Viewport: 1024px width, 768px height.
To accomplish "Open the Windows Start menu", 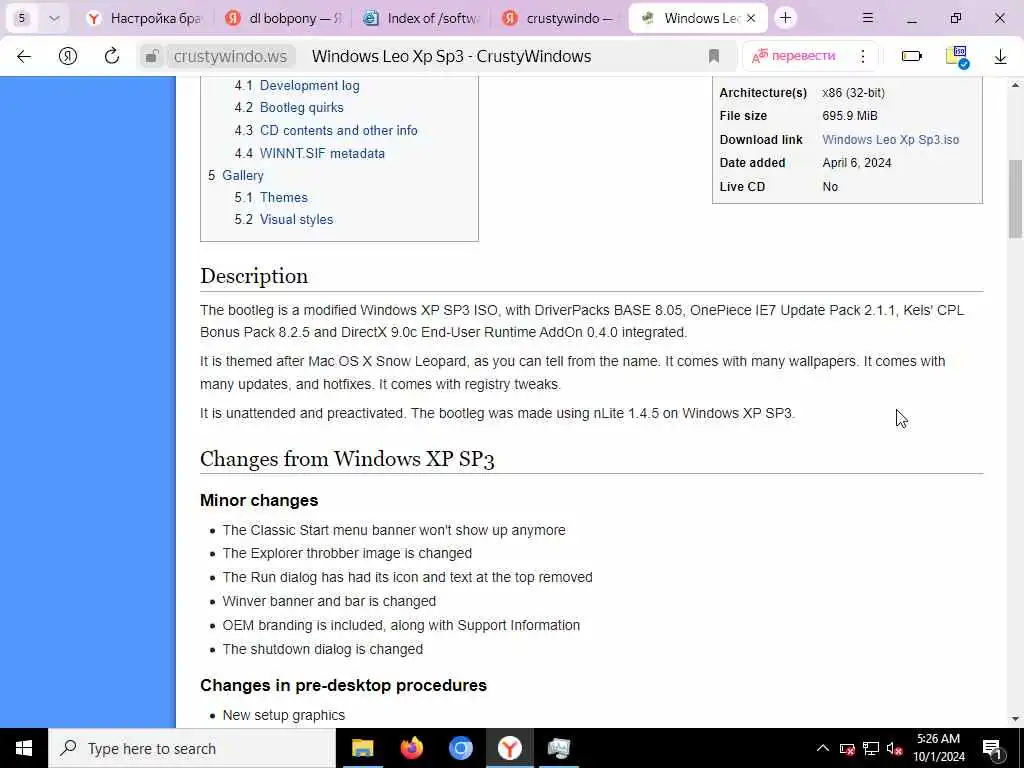I will (x=24, y=748).
